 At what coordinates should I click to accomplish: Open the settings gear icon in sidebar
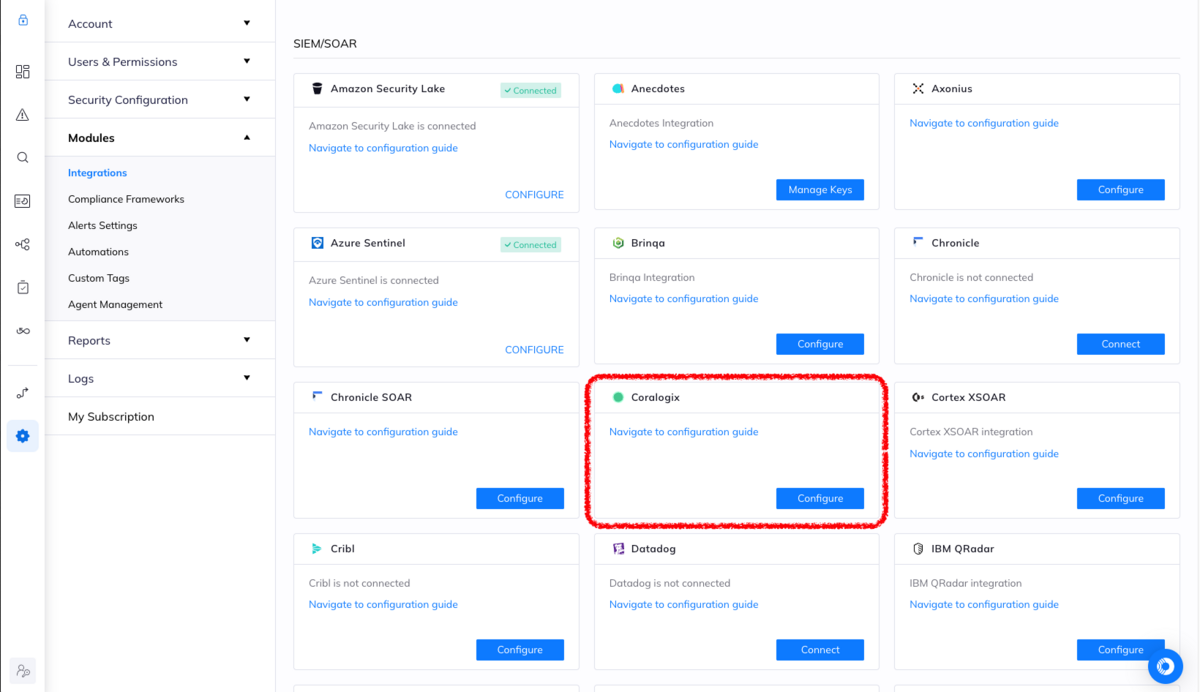(23, 436)
